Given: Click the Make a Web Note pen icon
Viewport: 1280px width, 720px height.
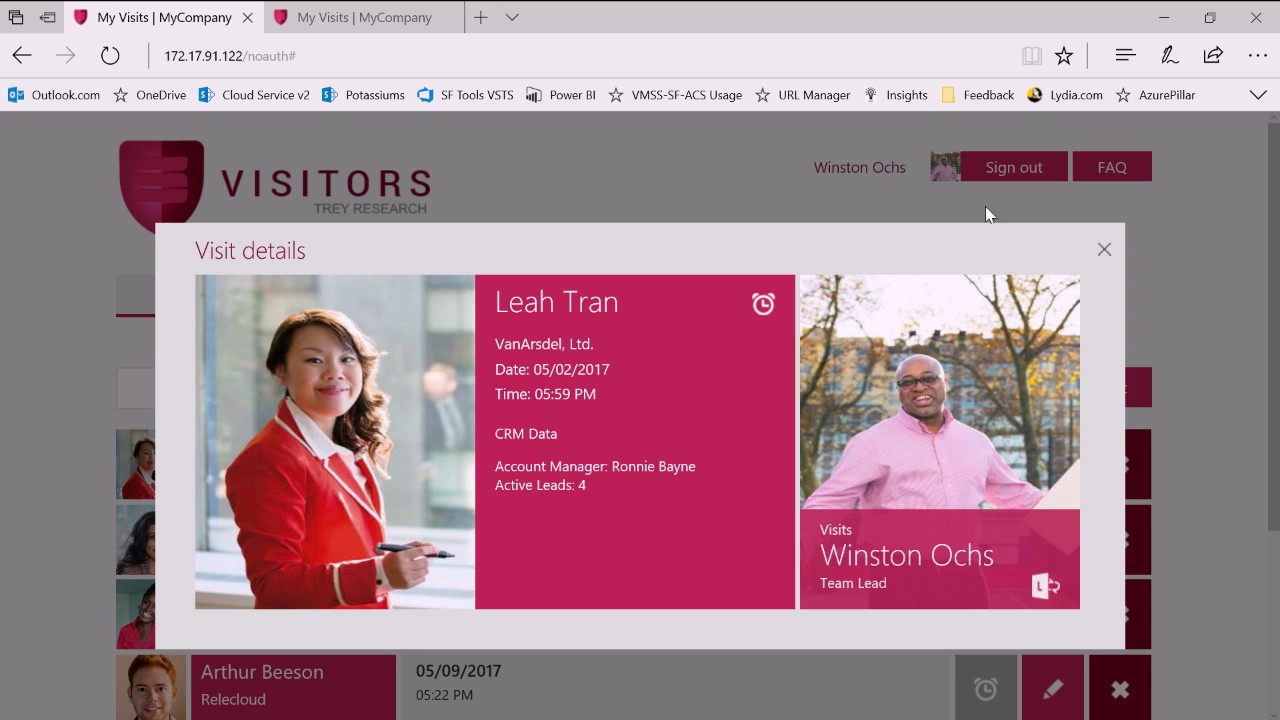Looking at the screenshot, I should tap(1169, 56).
